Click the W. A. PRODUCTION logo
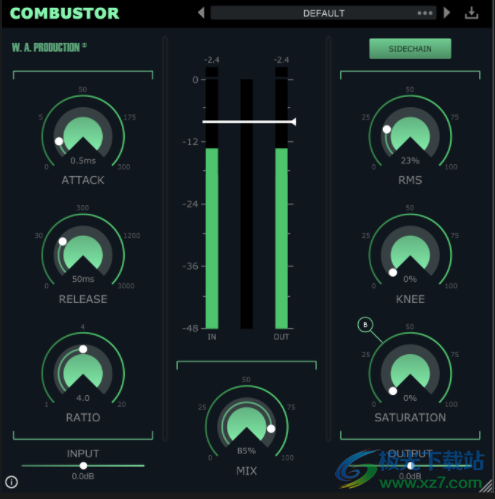Viewport: 495px width, 499px height. [x=49, y=47]
